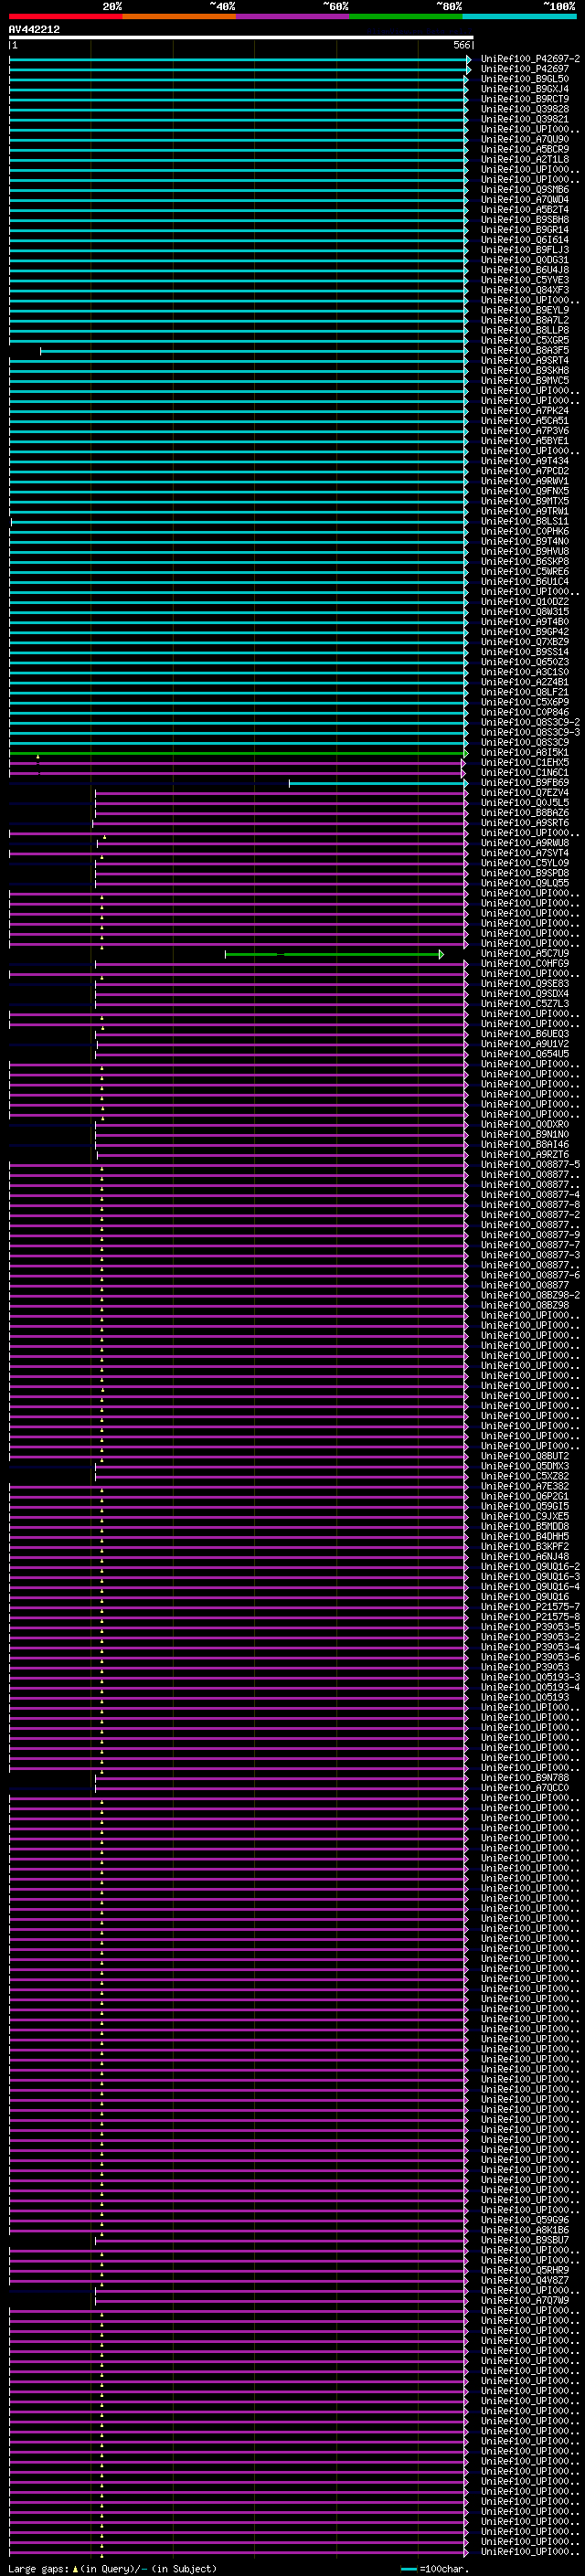Select hit label UniRef100_Q9UQ16-2
Viewport: 585px width, 2576px height.
point(530,1567)
